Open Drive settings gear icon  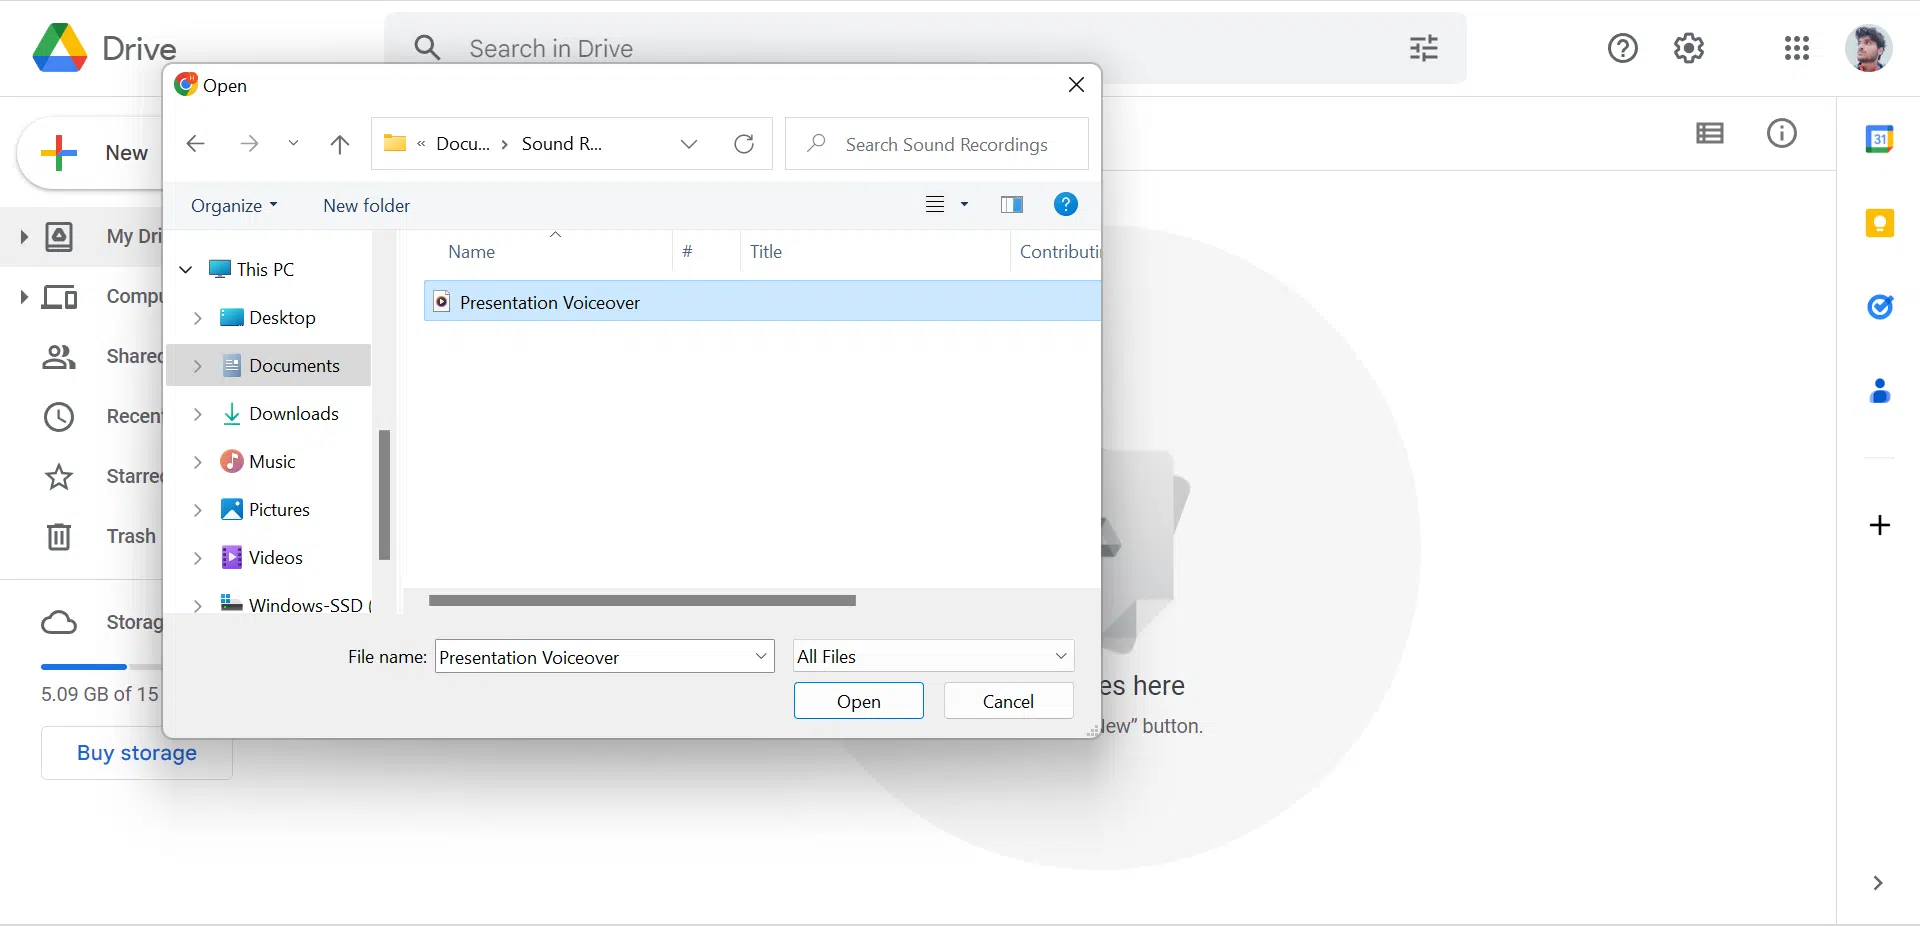[1688, 48]
